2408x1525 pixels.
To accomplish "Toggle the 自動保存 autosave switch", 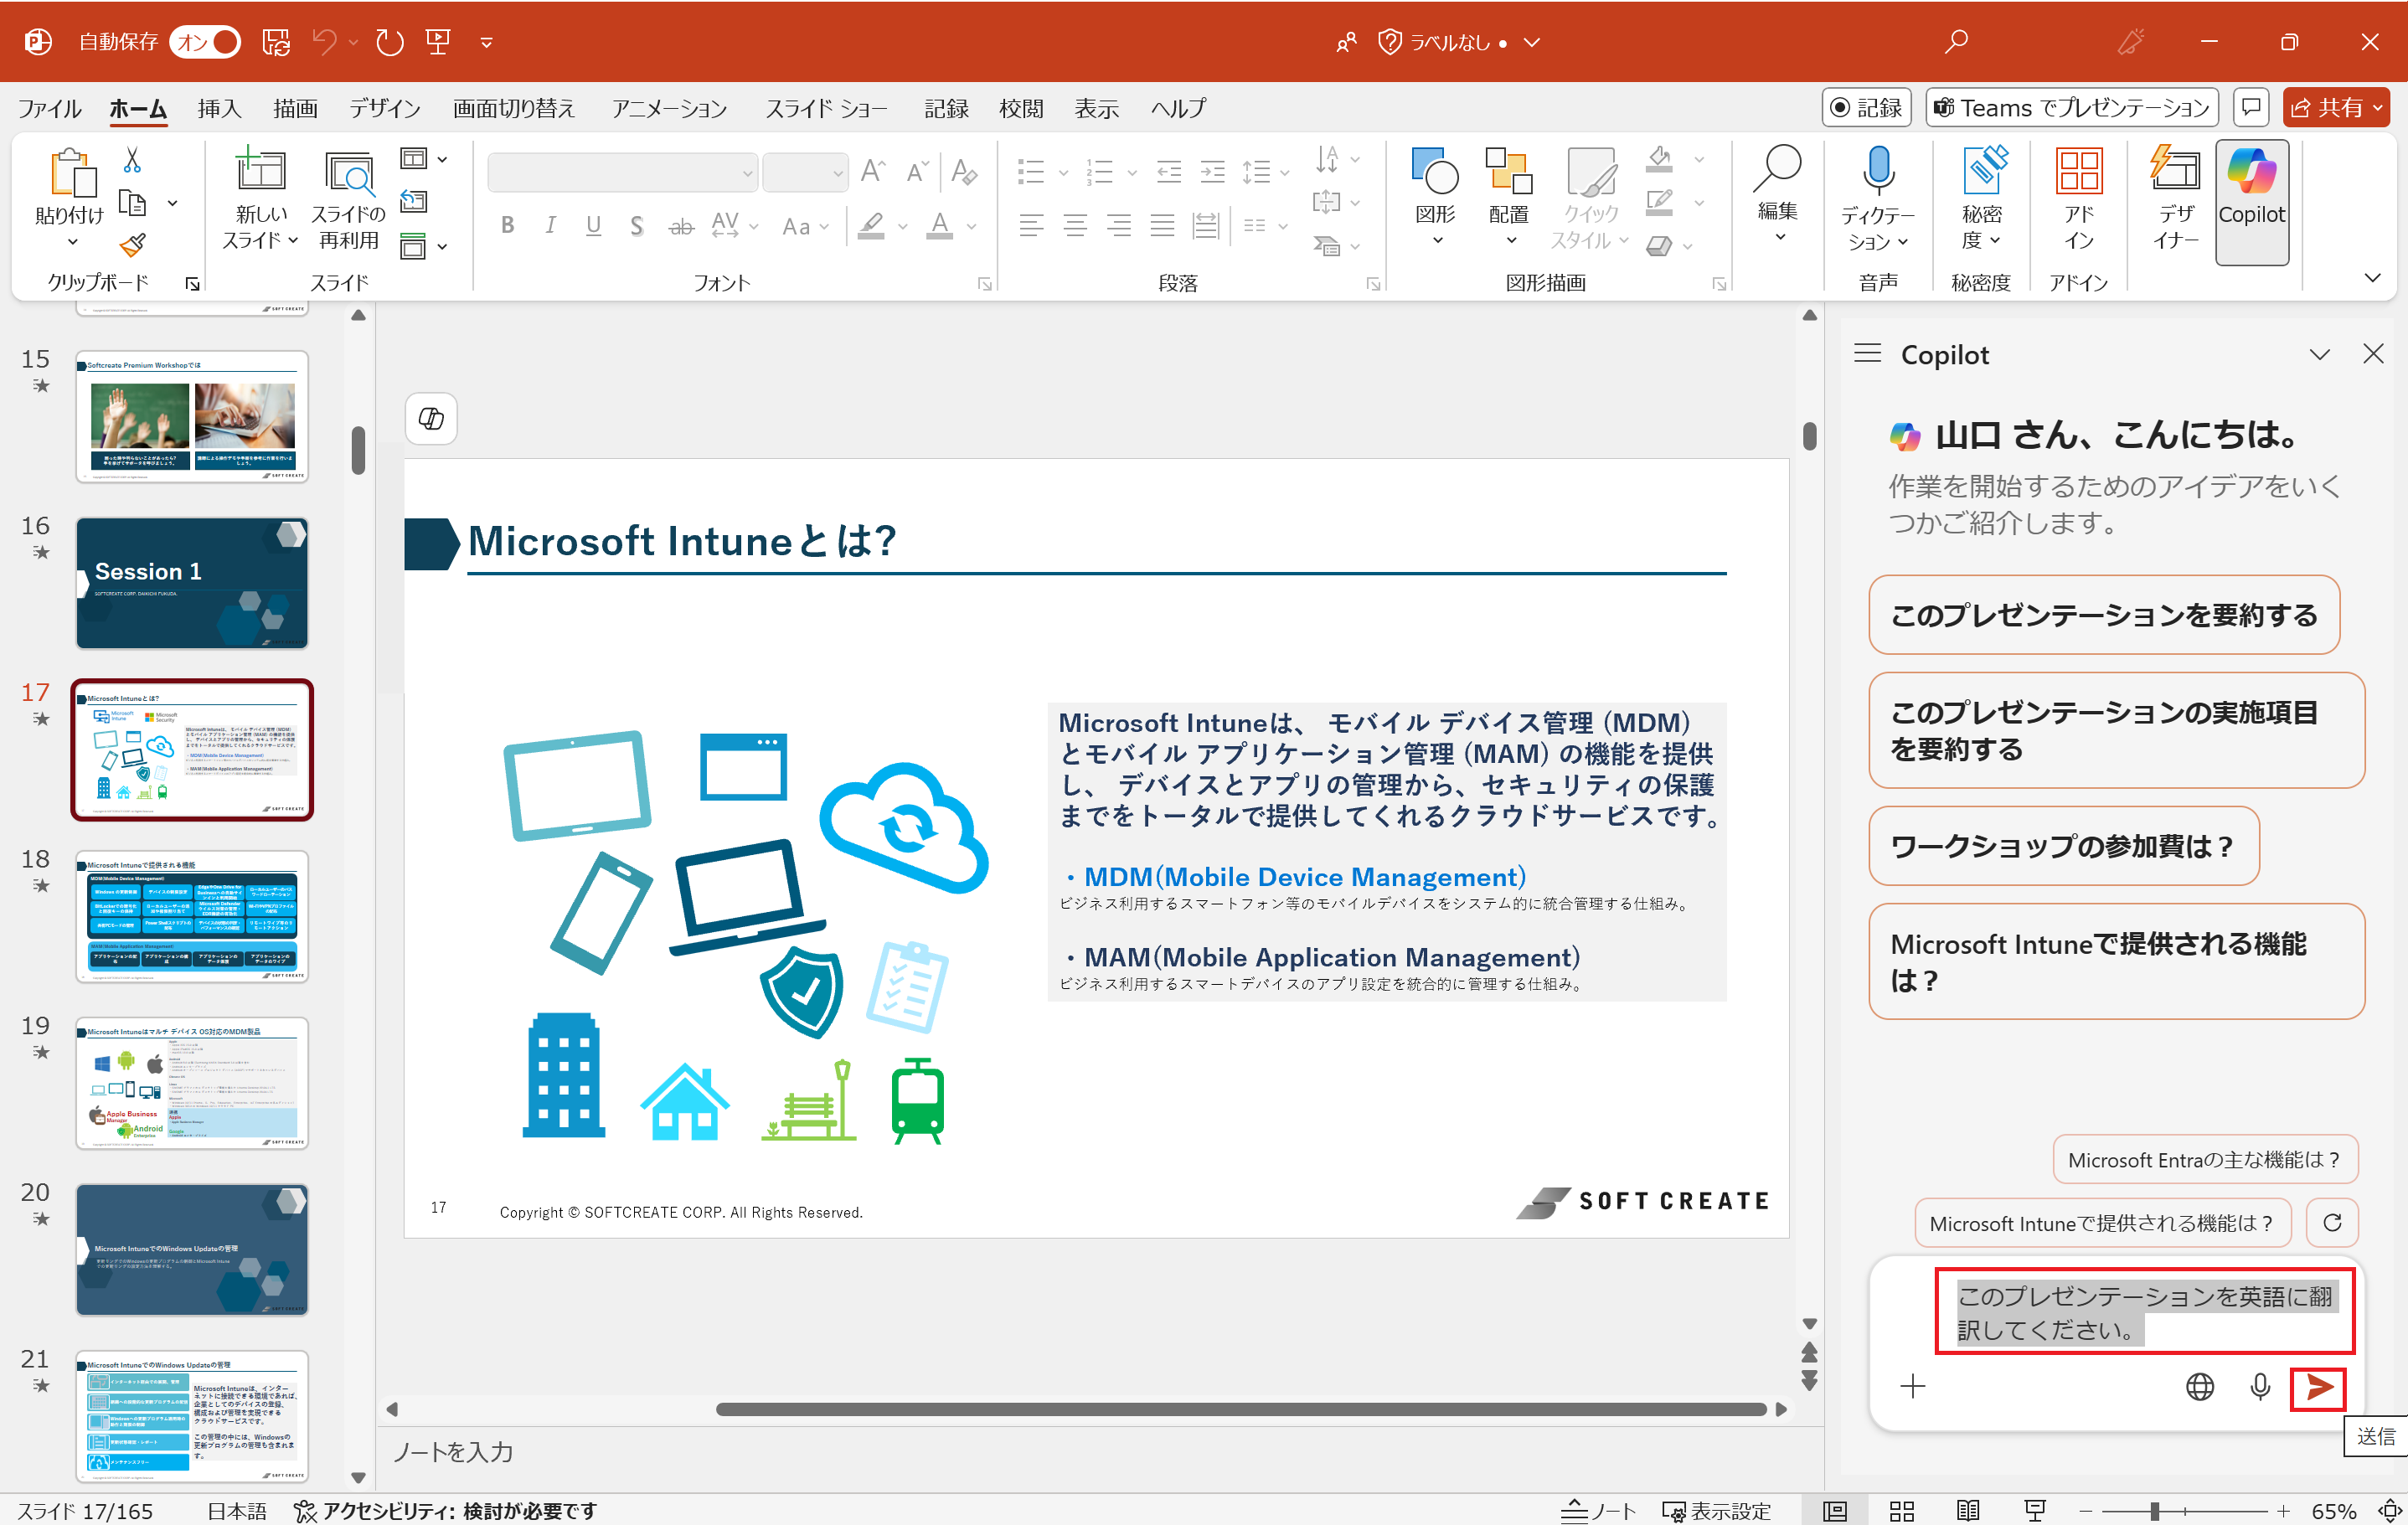I will 205,42.
